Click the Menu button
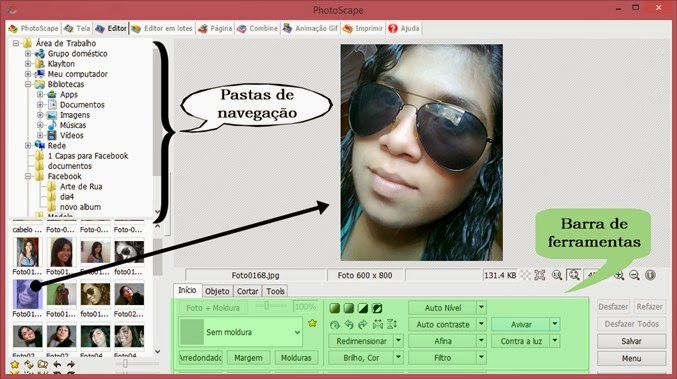The image size is (677, 379). click(x=631, y=358)
